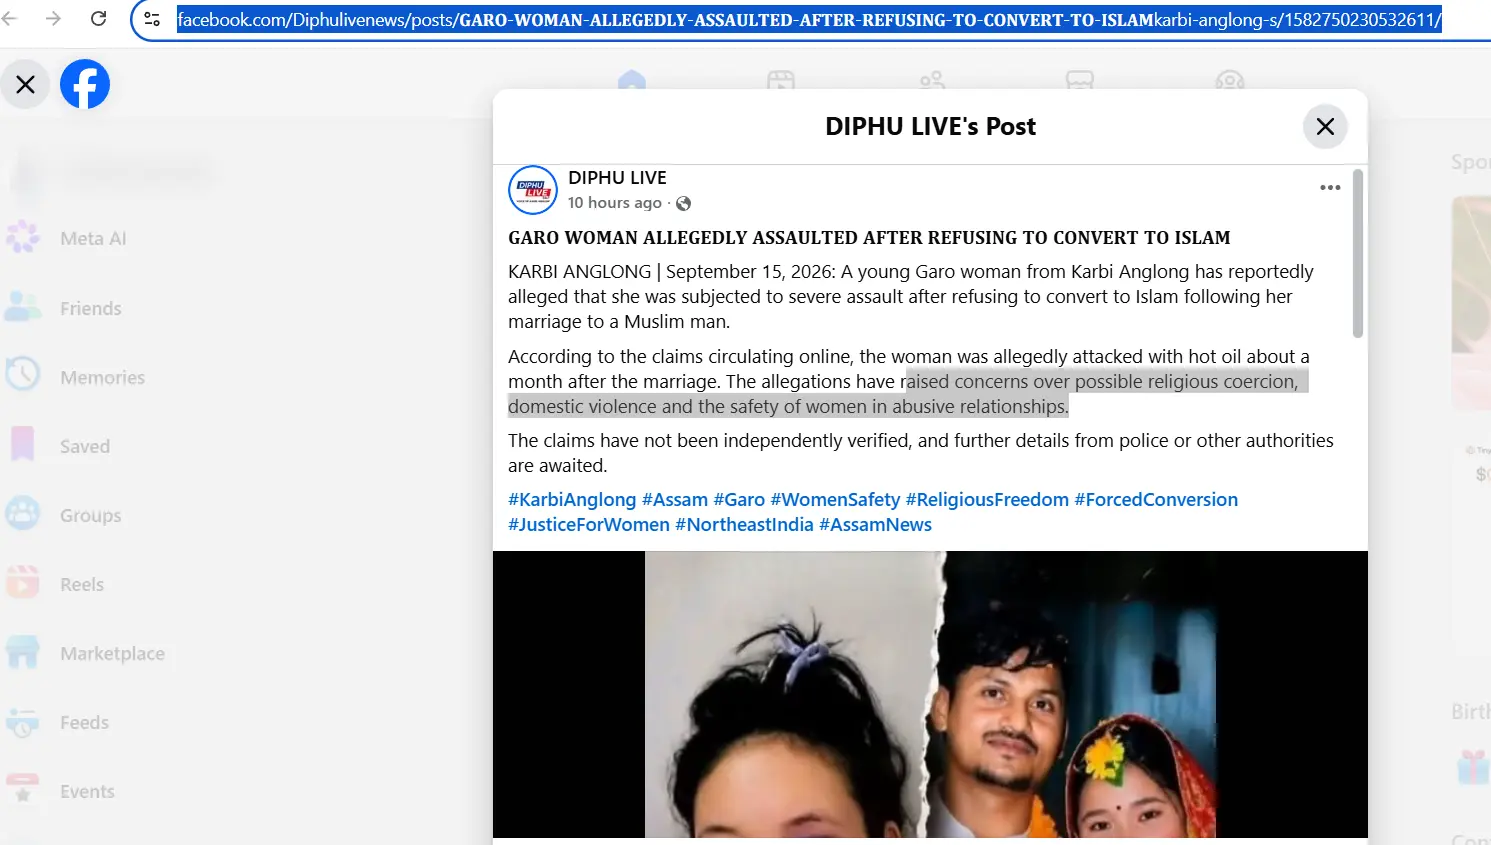
Task: Open the post's attached photo
Action: (x=930, y=694)
